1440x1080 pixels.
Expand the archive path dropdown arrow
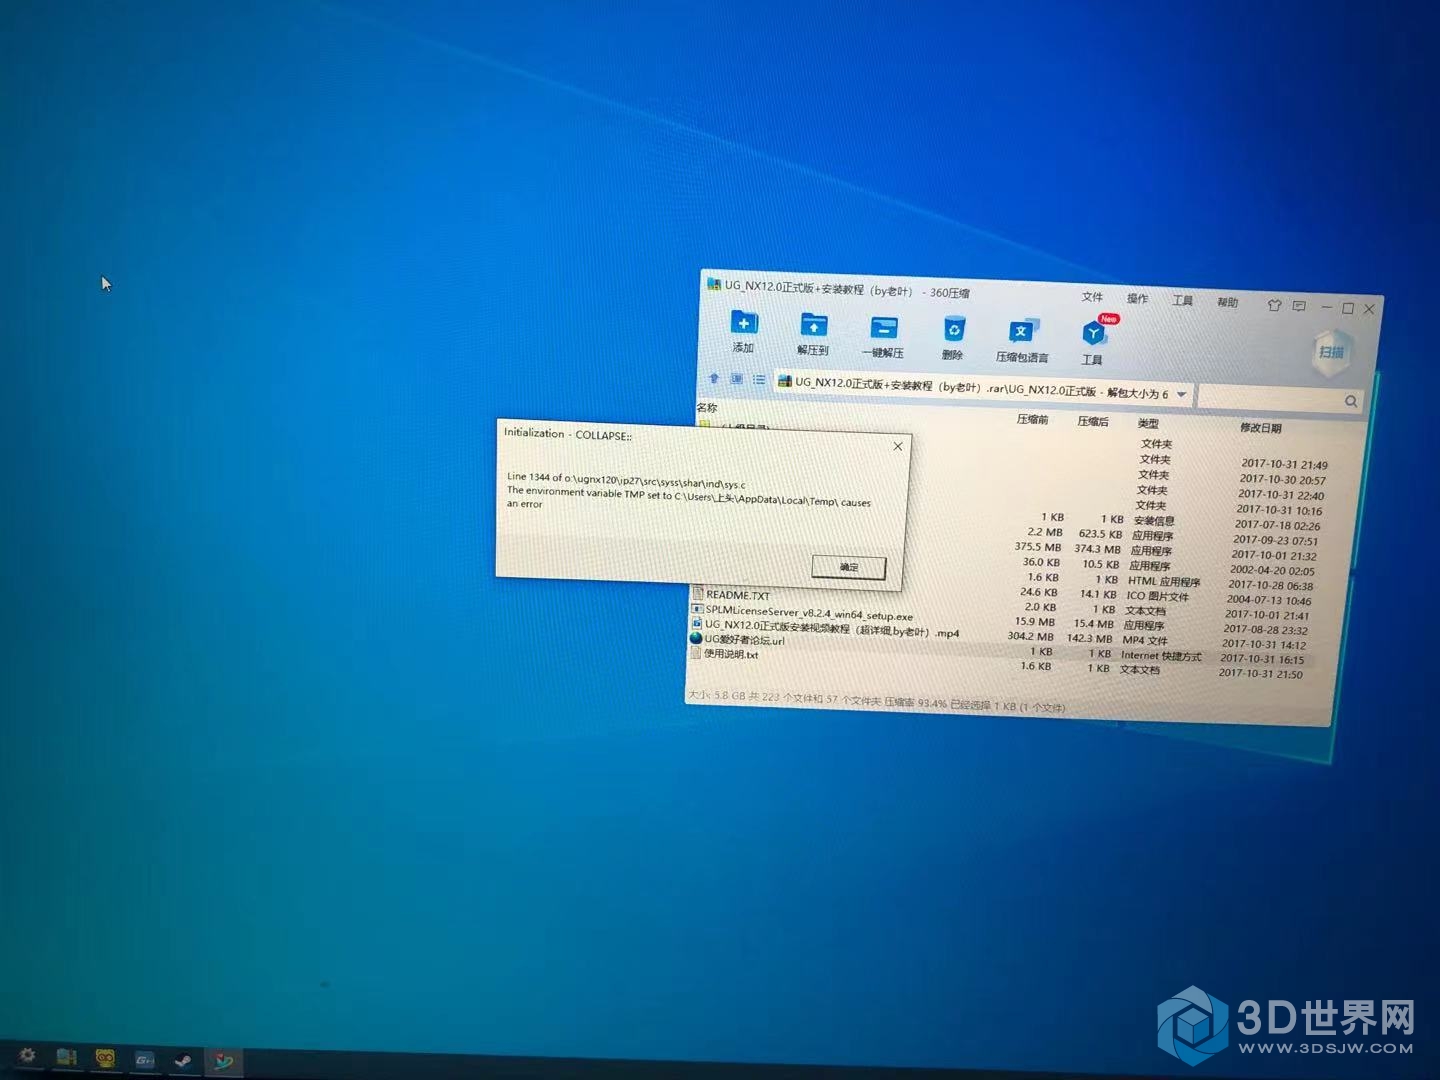1181,395
